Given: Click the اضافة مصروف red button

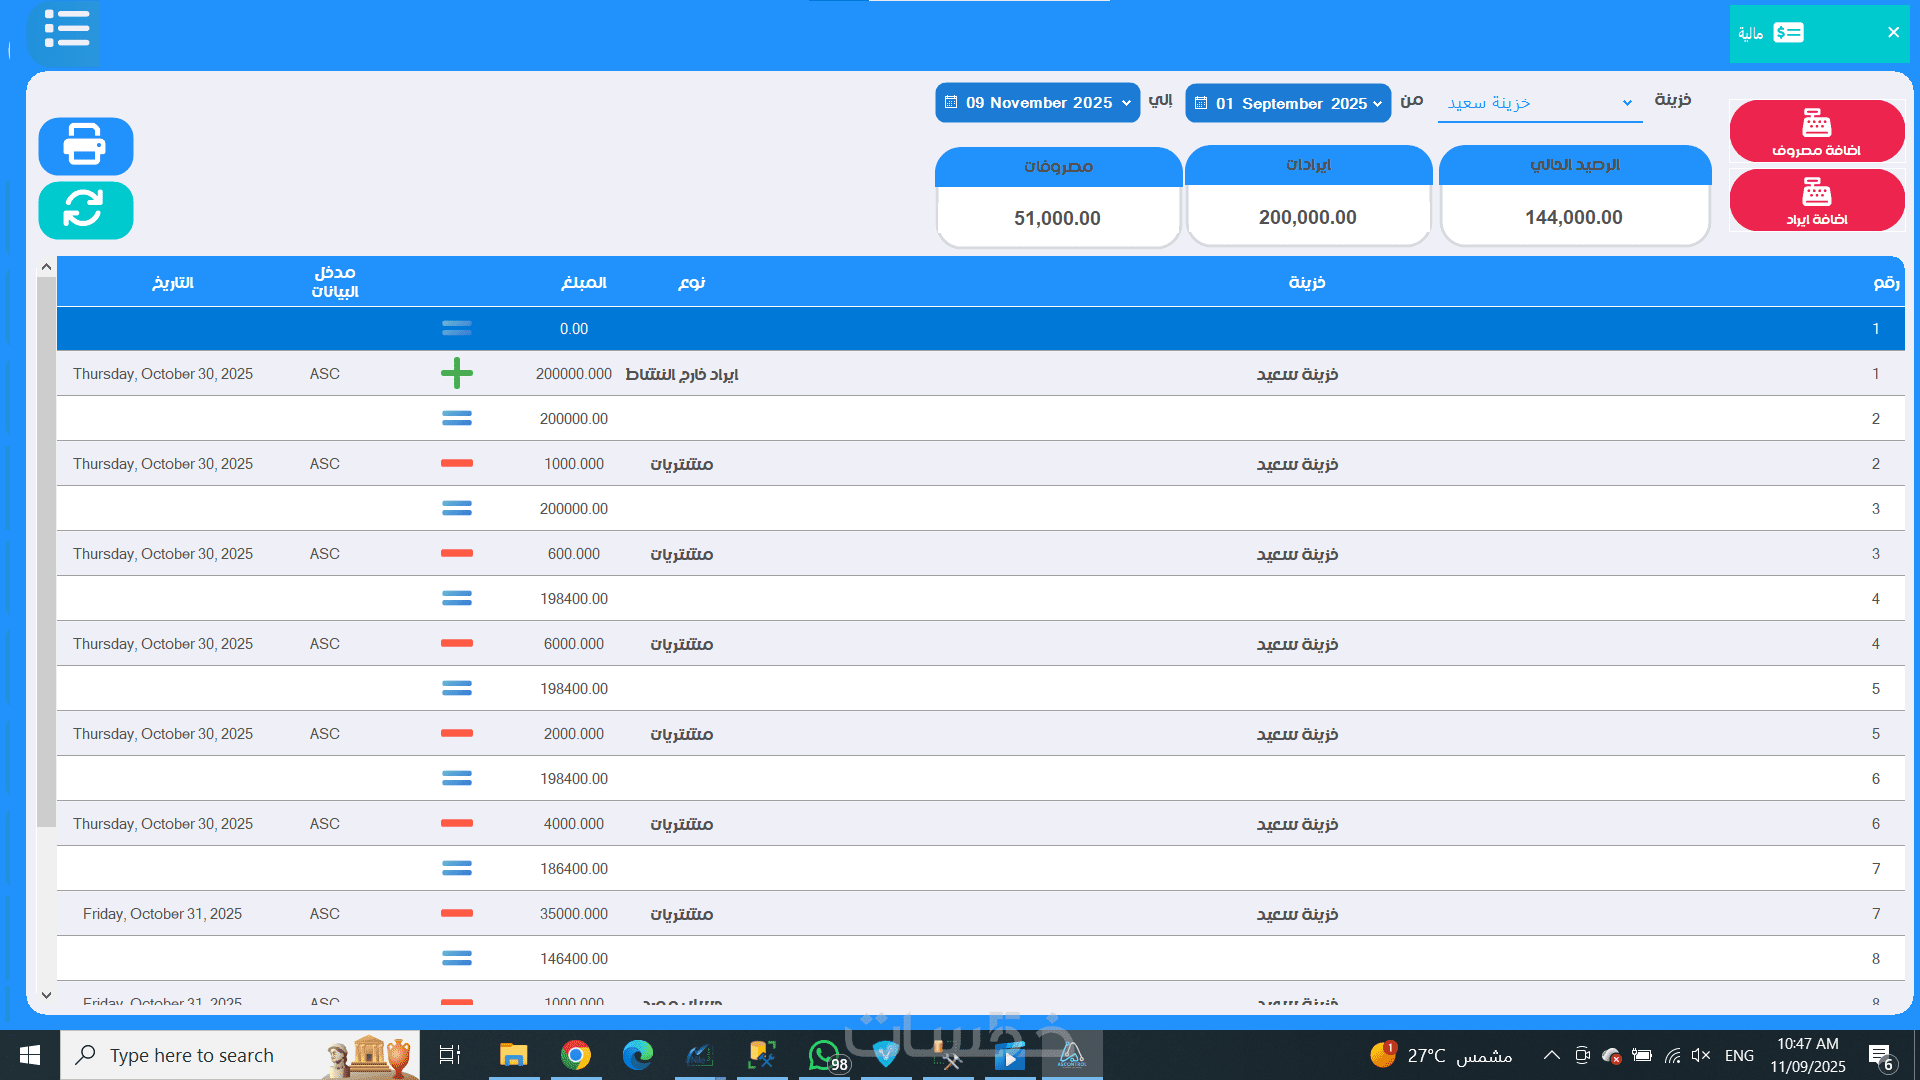Looking at the screenshot, I should [1816, 131].
